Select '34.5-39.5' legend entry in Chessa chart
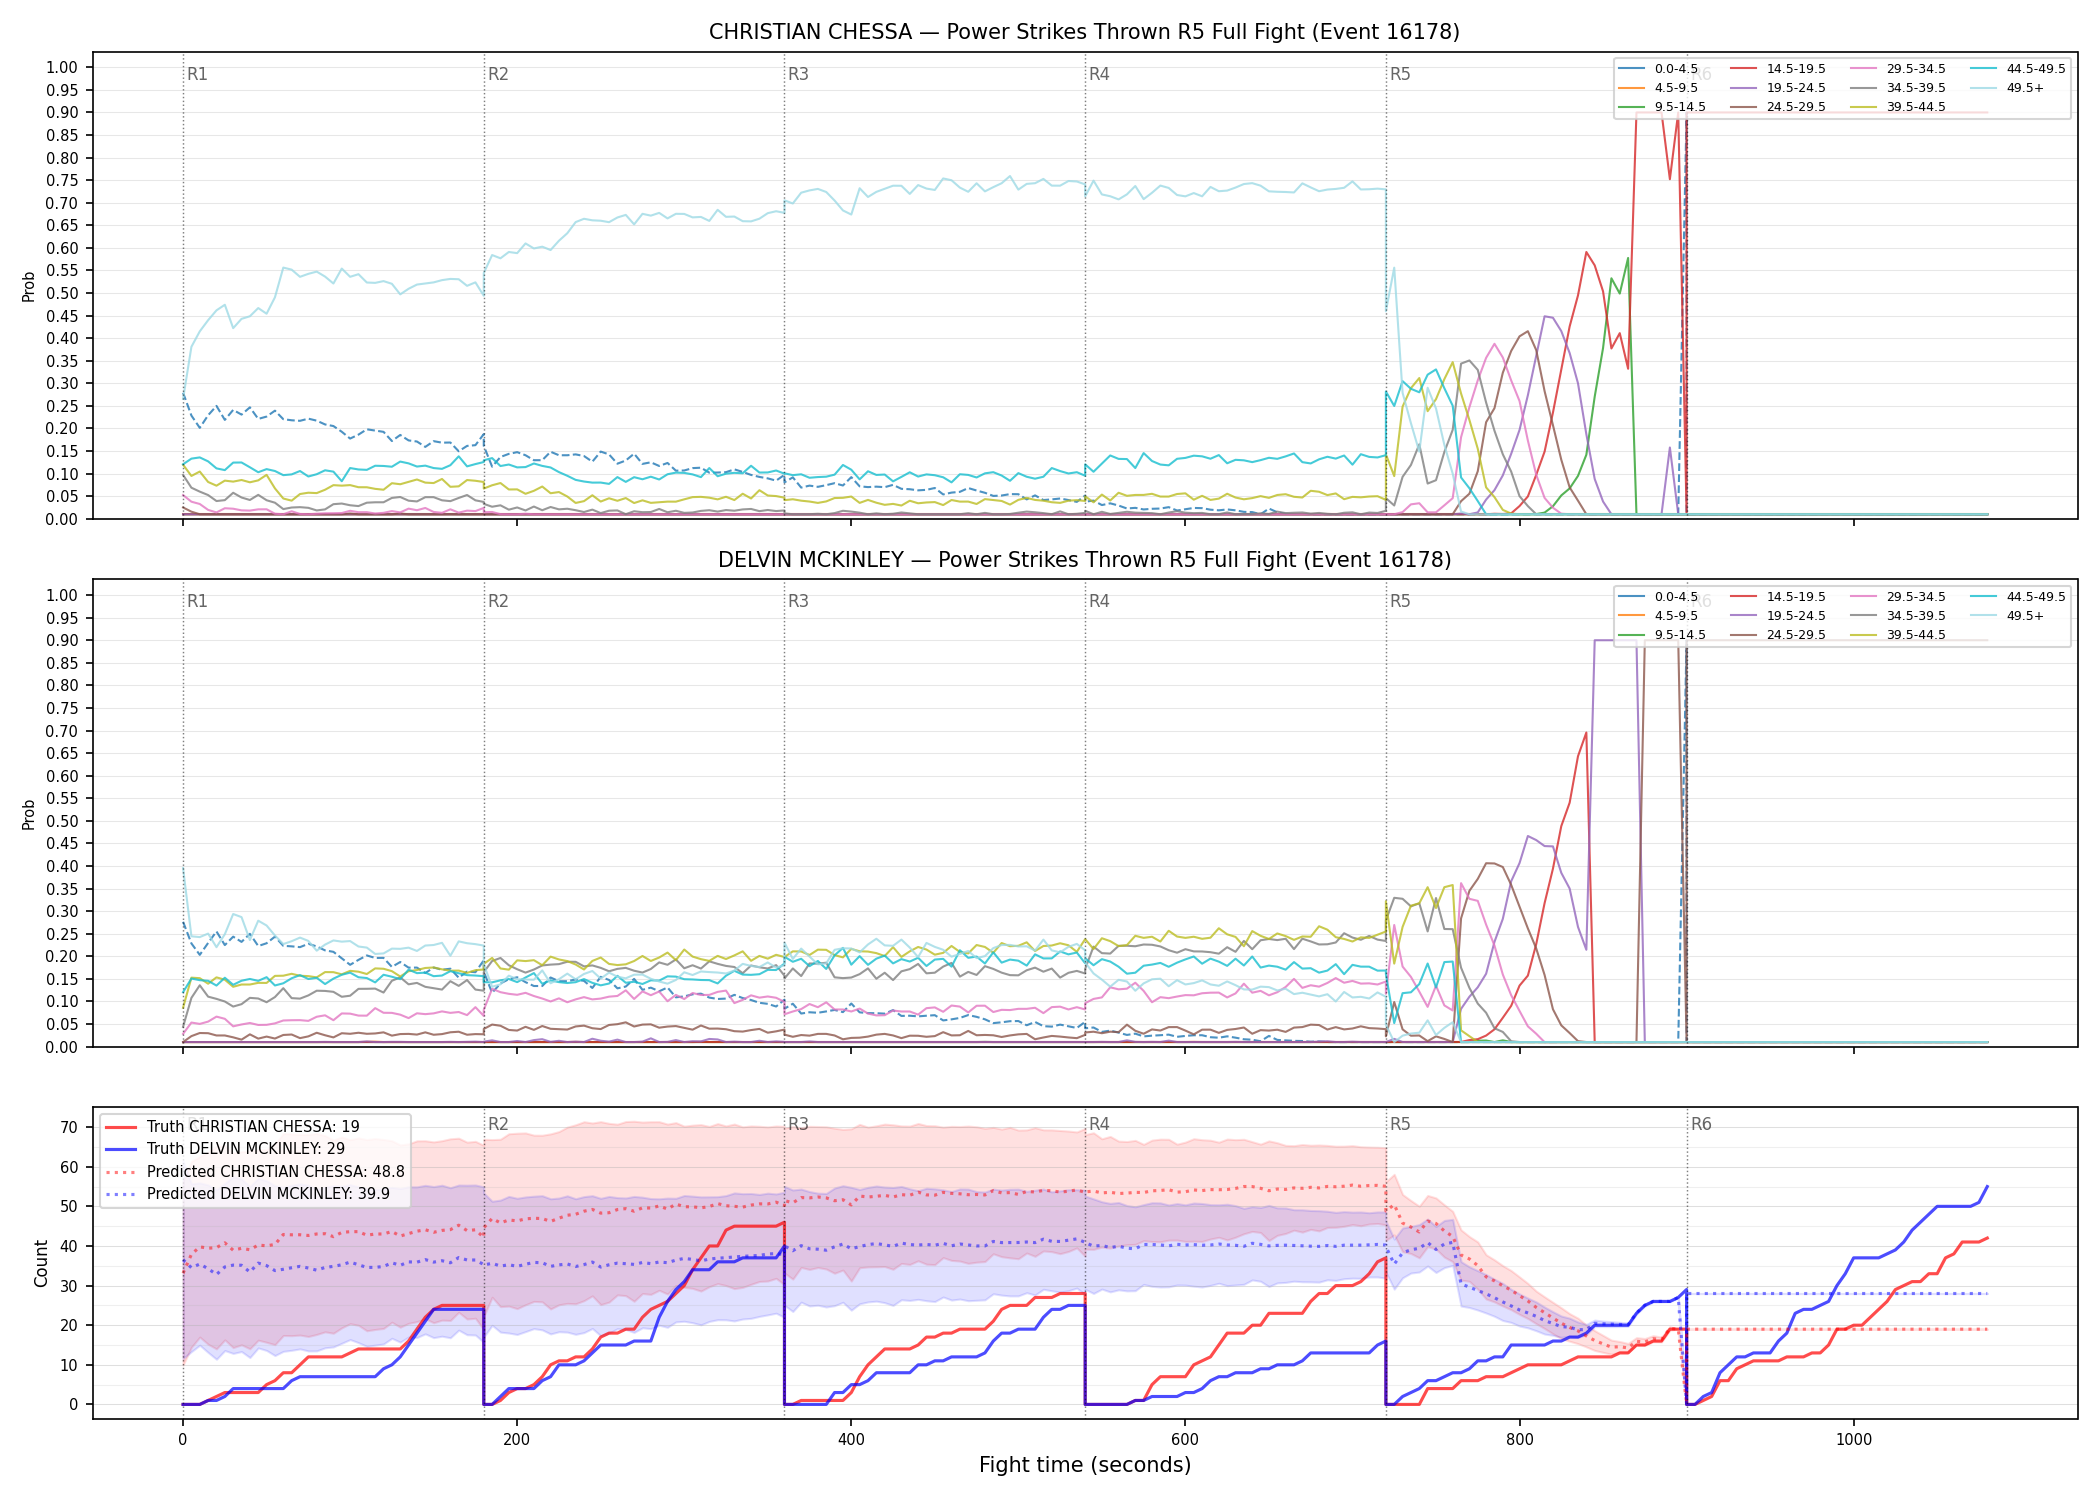The height and width of the screenshot is (1500, 2100). coord(1898,88)
